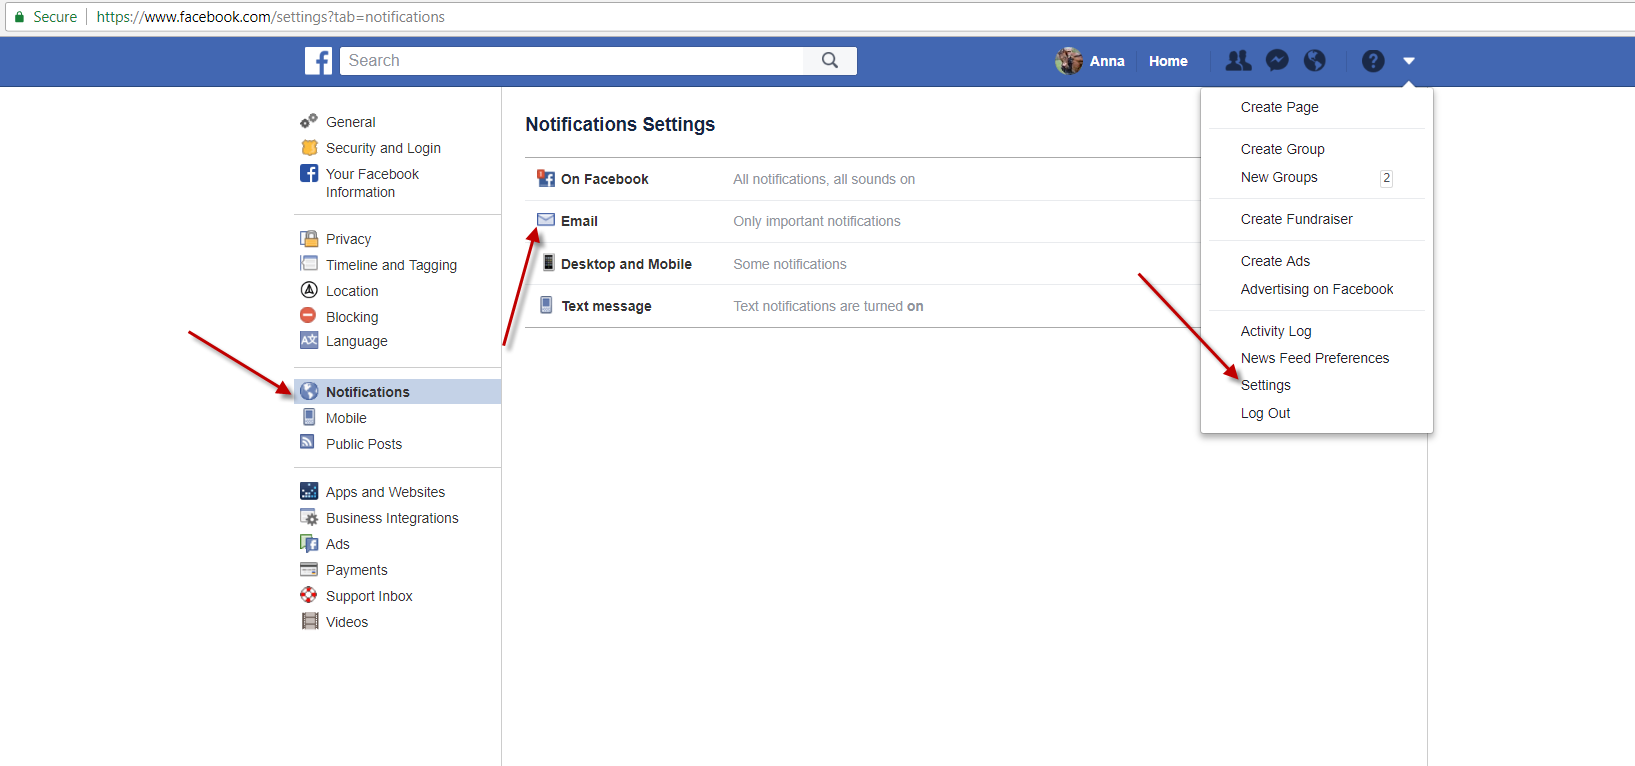1635x766 pixels.
Task: Click the Text message phone icon
Action: [546, 305]
